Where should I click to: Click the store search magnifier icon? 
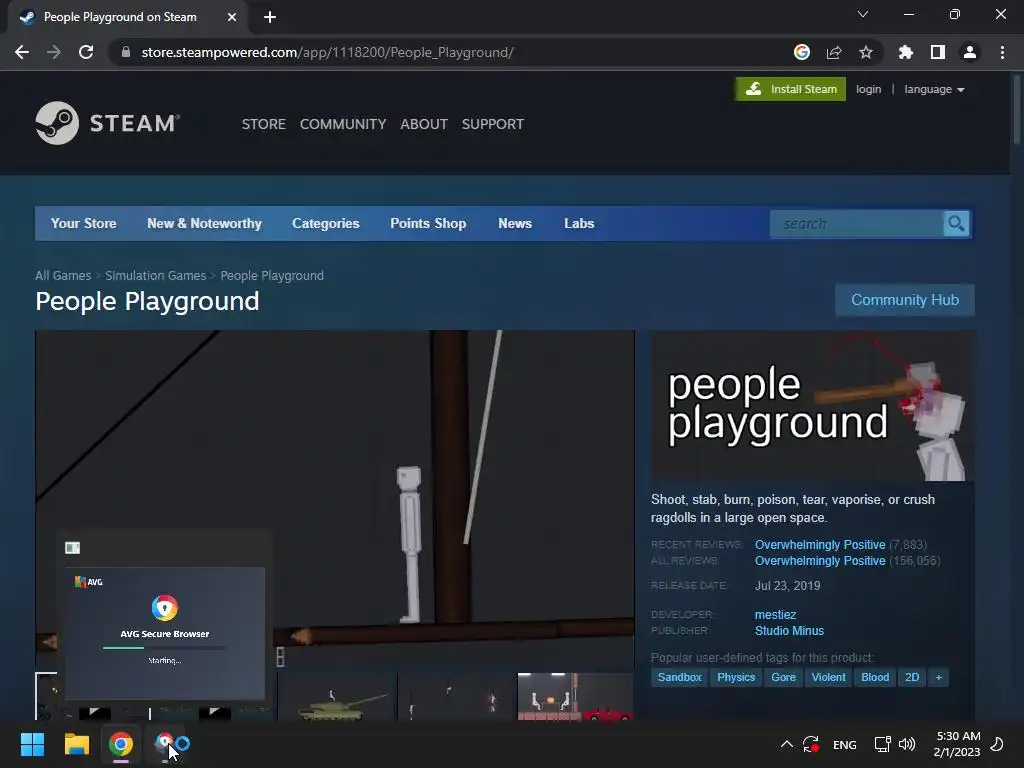click(956, 224)
